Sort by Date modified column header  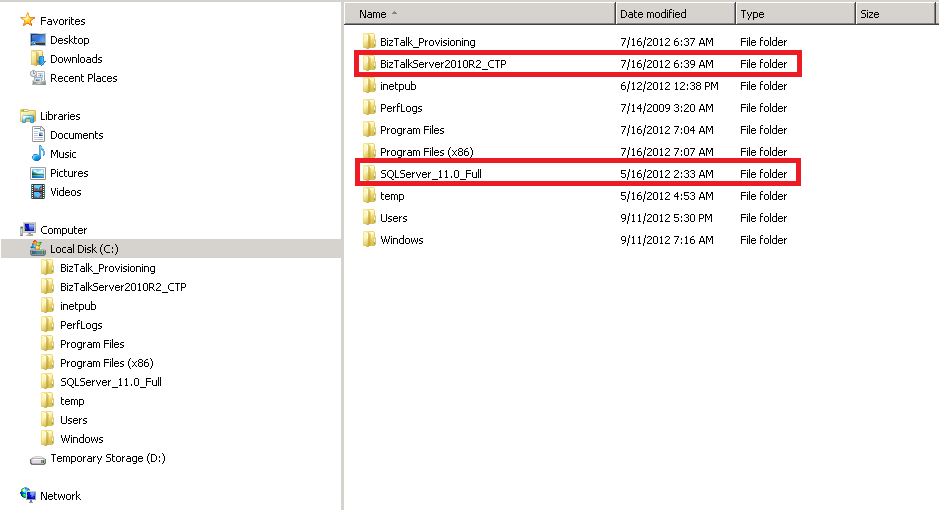pos(676,14)
